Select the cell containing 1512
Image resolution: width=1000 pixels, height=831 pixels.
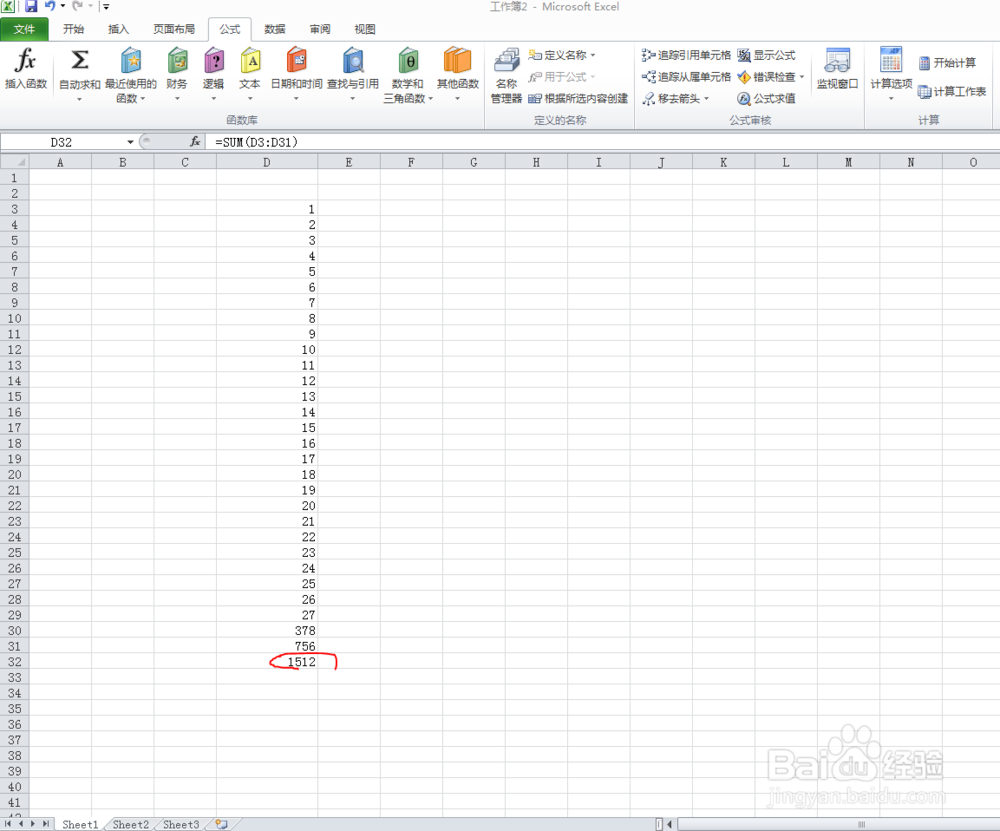[x=267, y=661]
